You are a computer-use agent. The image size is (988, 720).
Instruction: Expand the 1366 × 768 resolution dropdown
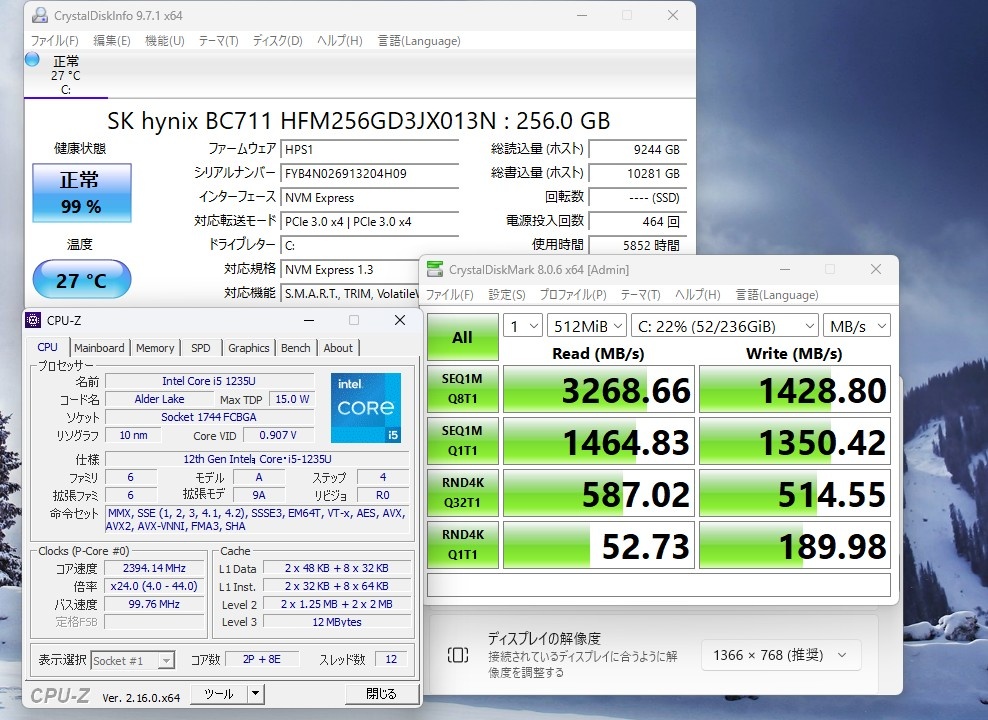780,655
